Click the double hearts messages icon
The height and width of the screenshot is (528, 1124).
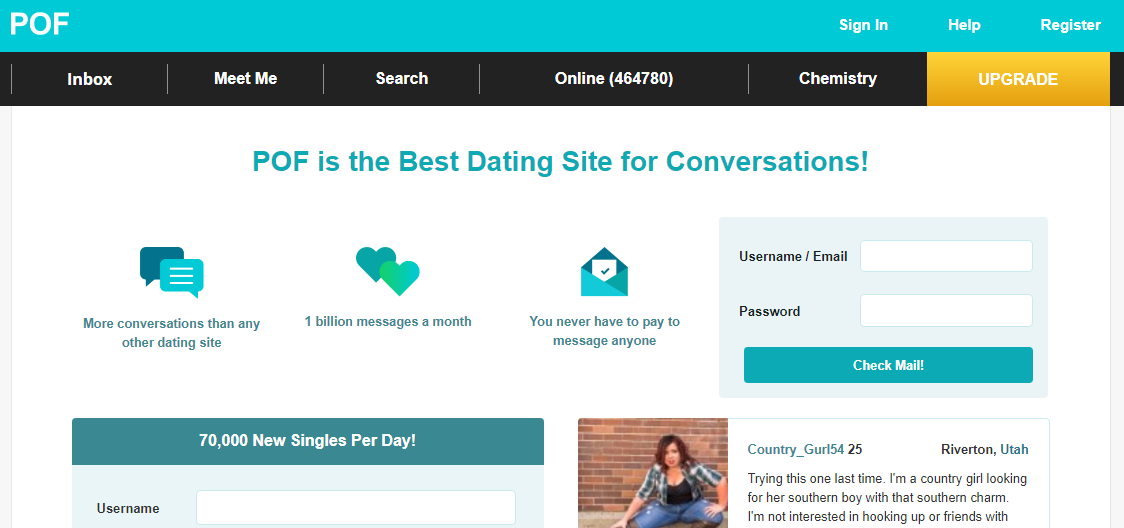[x=388, y=271]
